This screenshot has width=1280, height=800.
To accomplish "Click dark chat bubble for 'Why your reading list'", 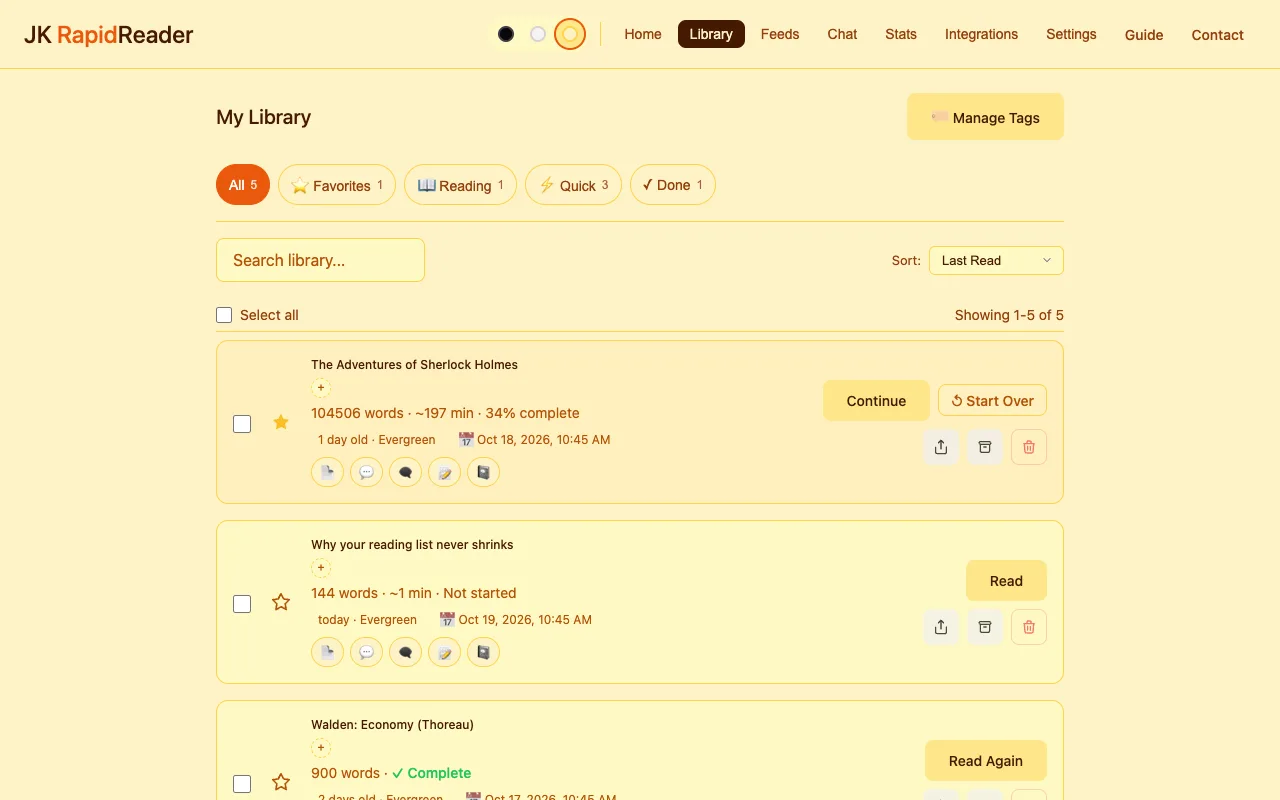I will pos(405,652).
